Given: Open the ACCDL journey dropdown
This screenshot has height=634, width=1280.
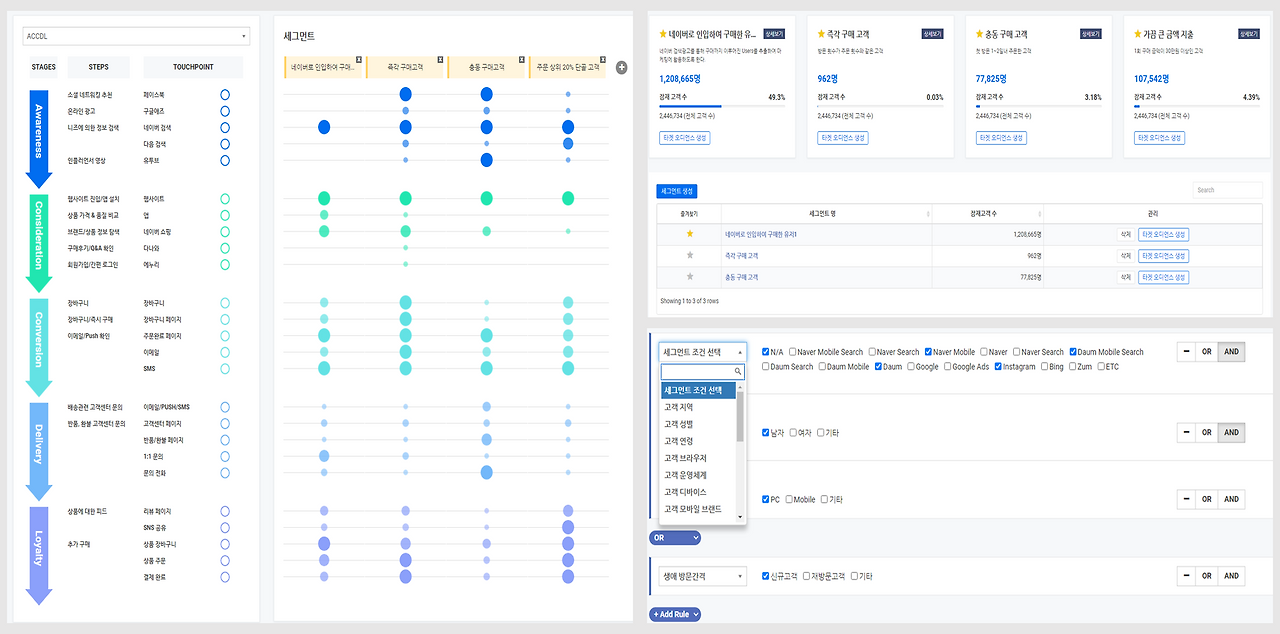Looking at the screenshot, I should [136, 37].
